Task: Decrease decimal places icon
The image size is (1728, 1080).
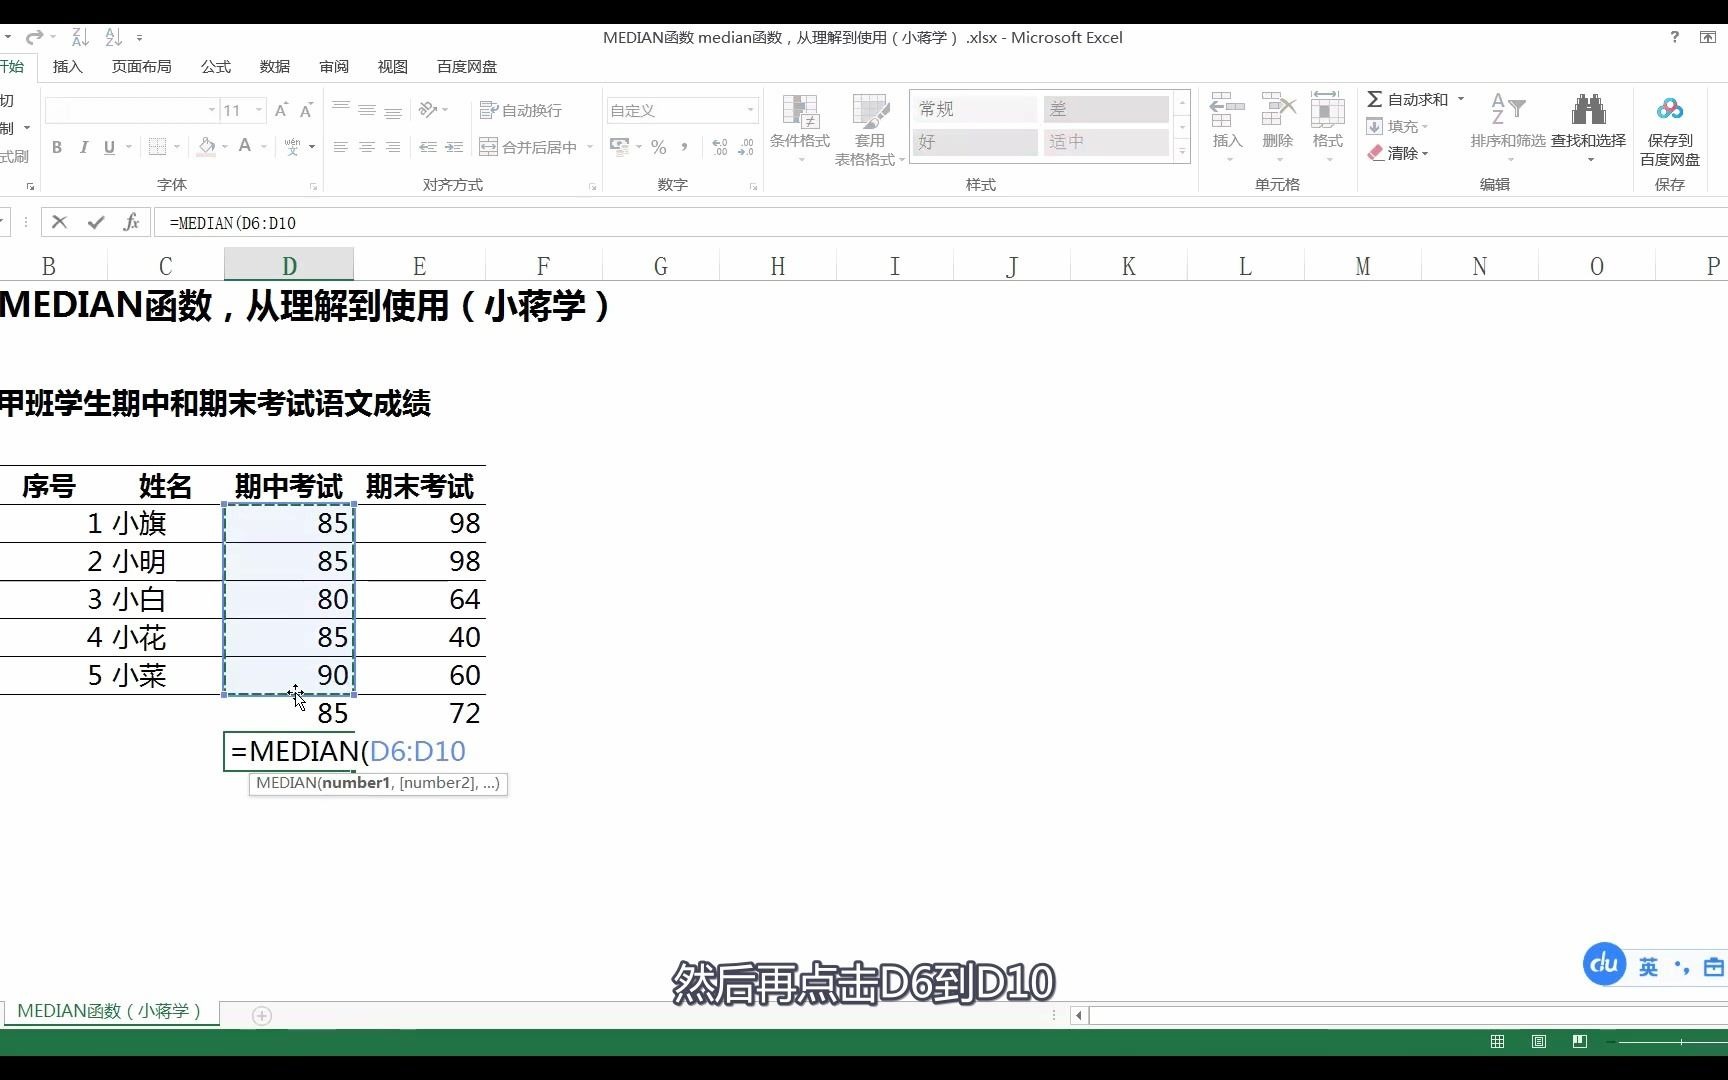Action: (746, 147)
